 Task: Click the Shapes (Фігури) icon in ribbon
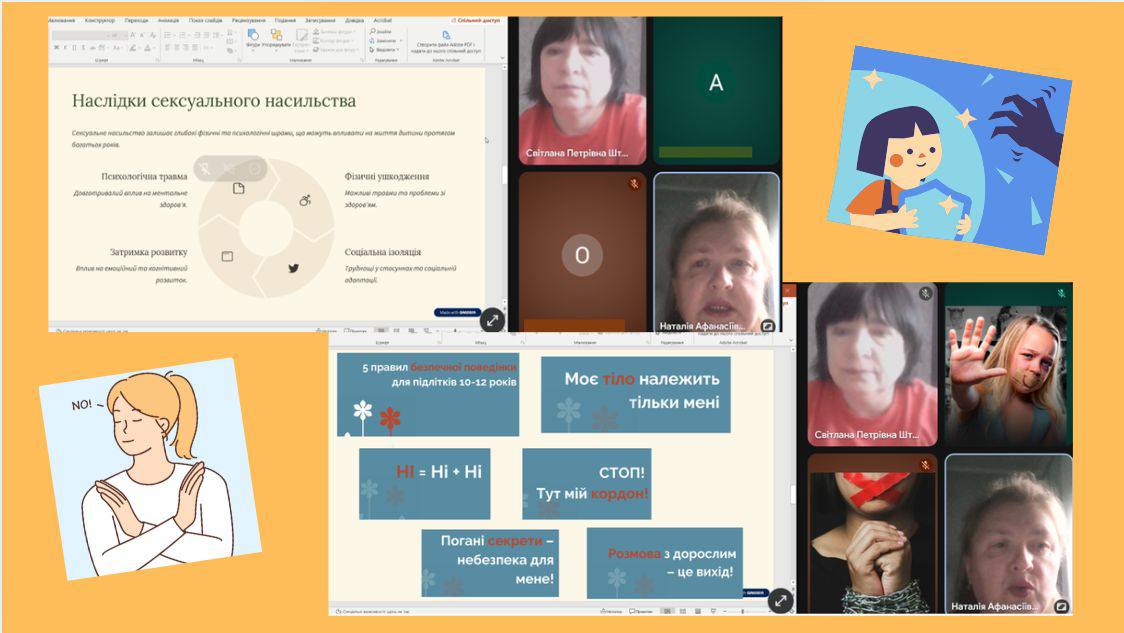click(x=253, y=38)
